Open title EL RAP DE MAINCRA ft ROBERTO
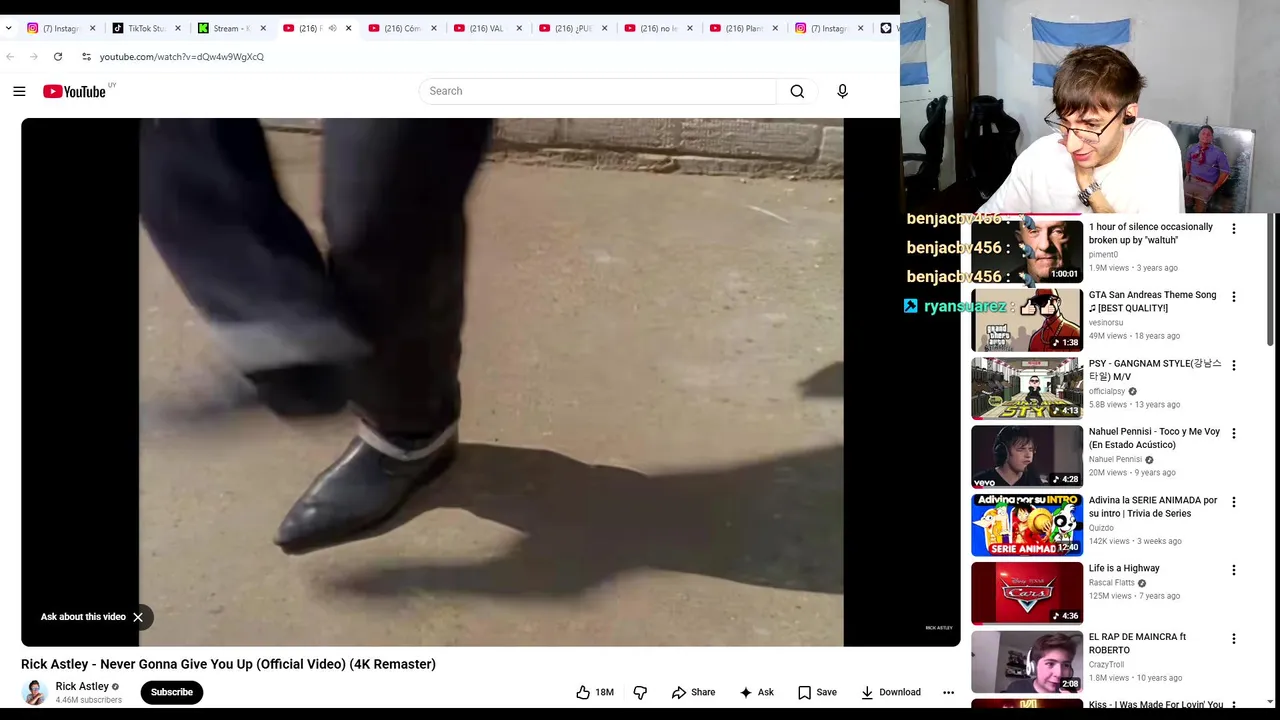 (1137, 643)
